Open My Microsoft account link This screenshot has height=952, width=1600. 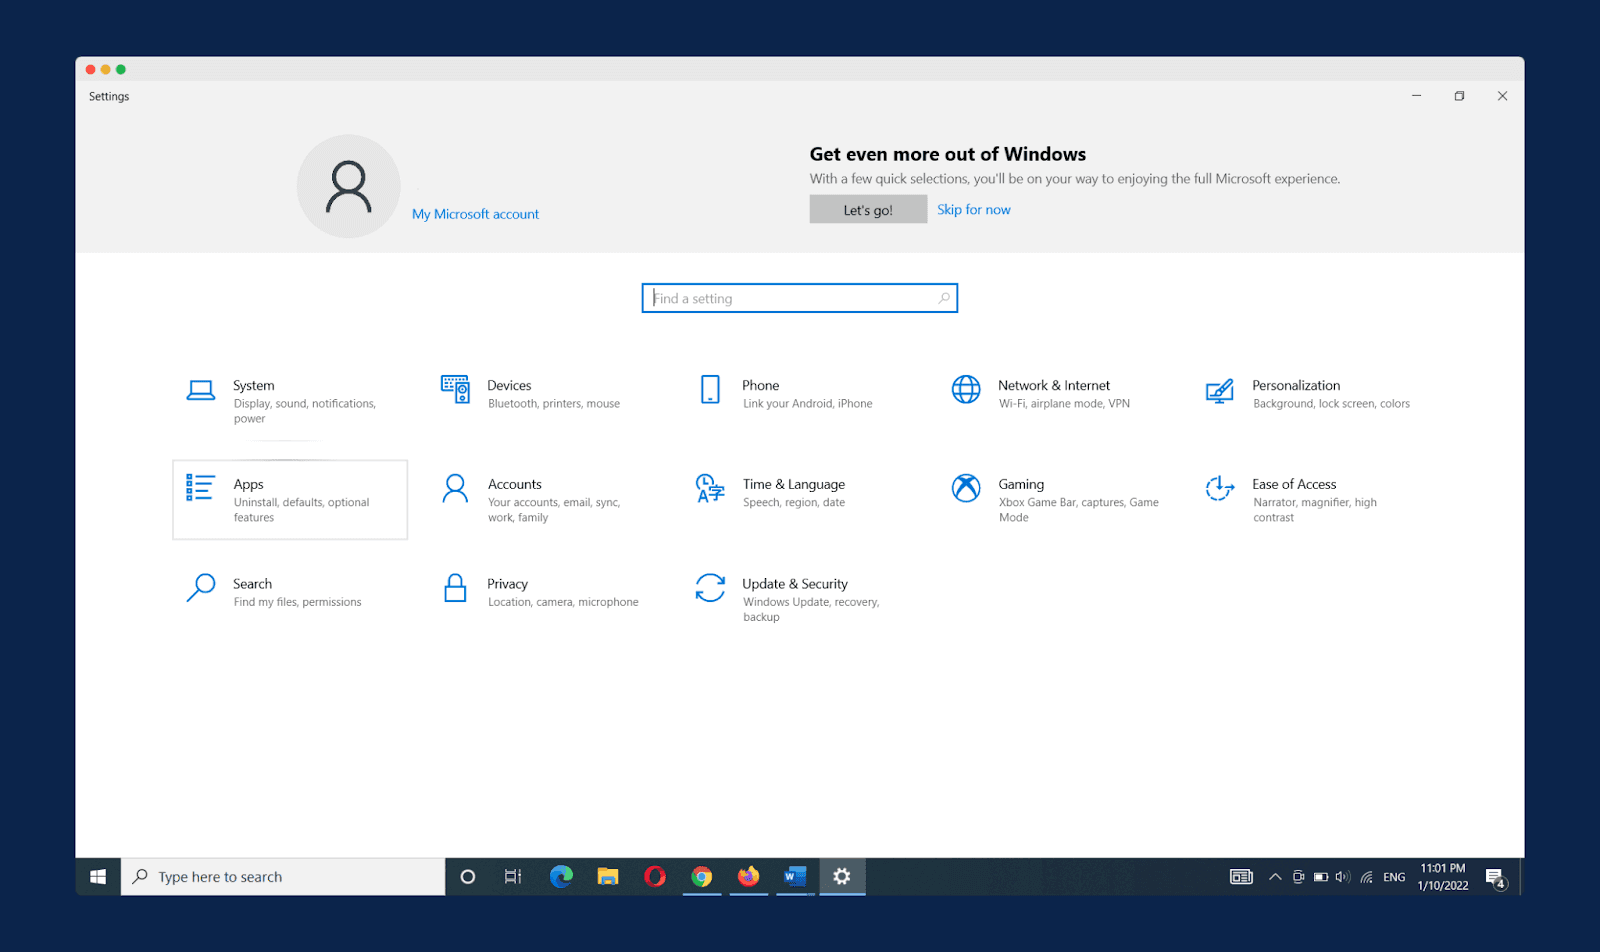(475, 214)
